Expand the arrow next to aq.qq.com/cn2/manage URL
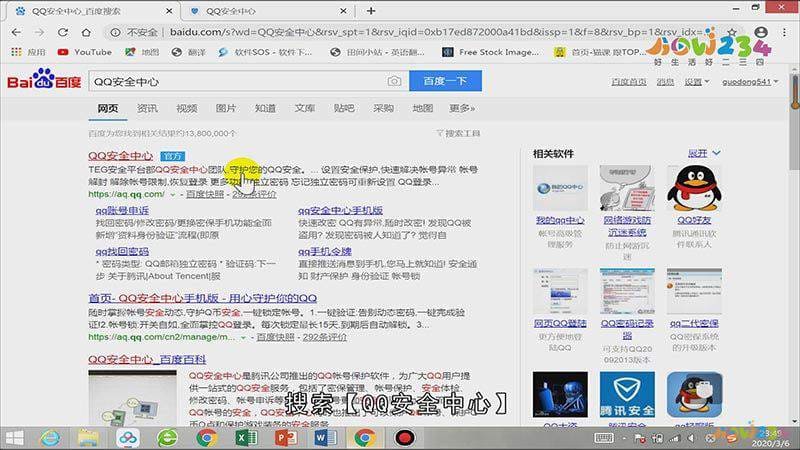800x450 pixels. 243,337
